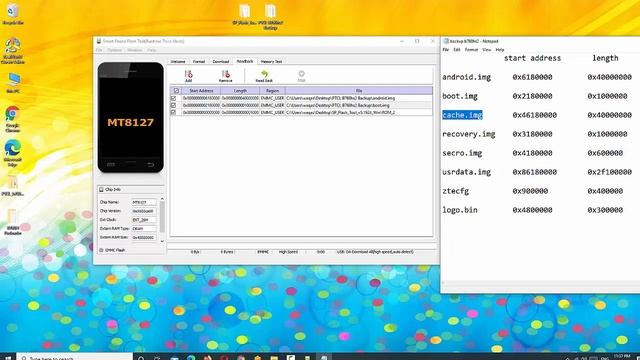Toggle the select-all header checkbox
Screen dimensions: 640x360
(176, 91)
